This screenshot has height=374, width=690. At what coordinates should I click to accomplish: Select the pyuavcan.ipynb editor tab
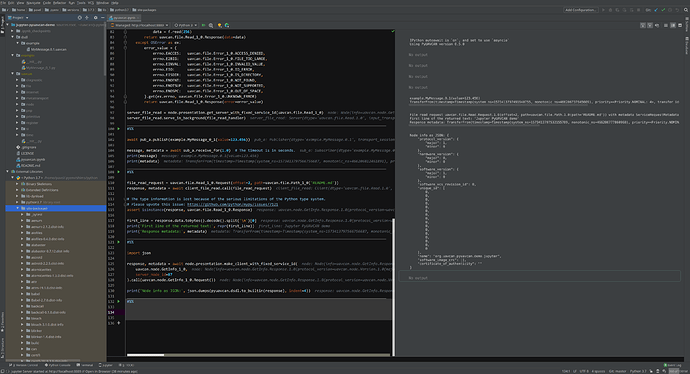click(124, 18)
